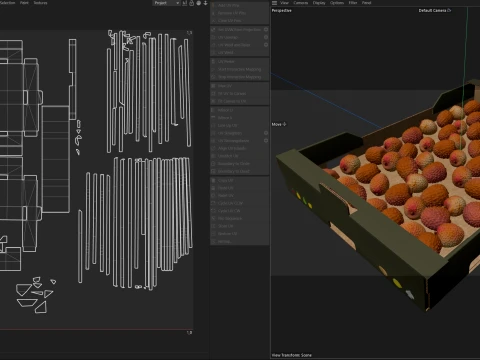Screen dimensions: 480x360
Task: Click the Unstitch UV command
Action: (240, 156)
